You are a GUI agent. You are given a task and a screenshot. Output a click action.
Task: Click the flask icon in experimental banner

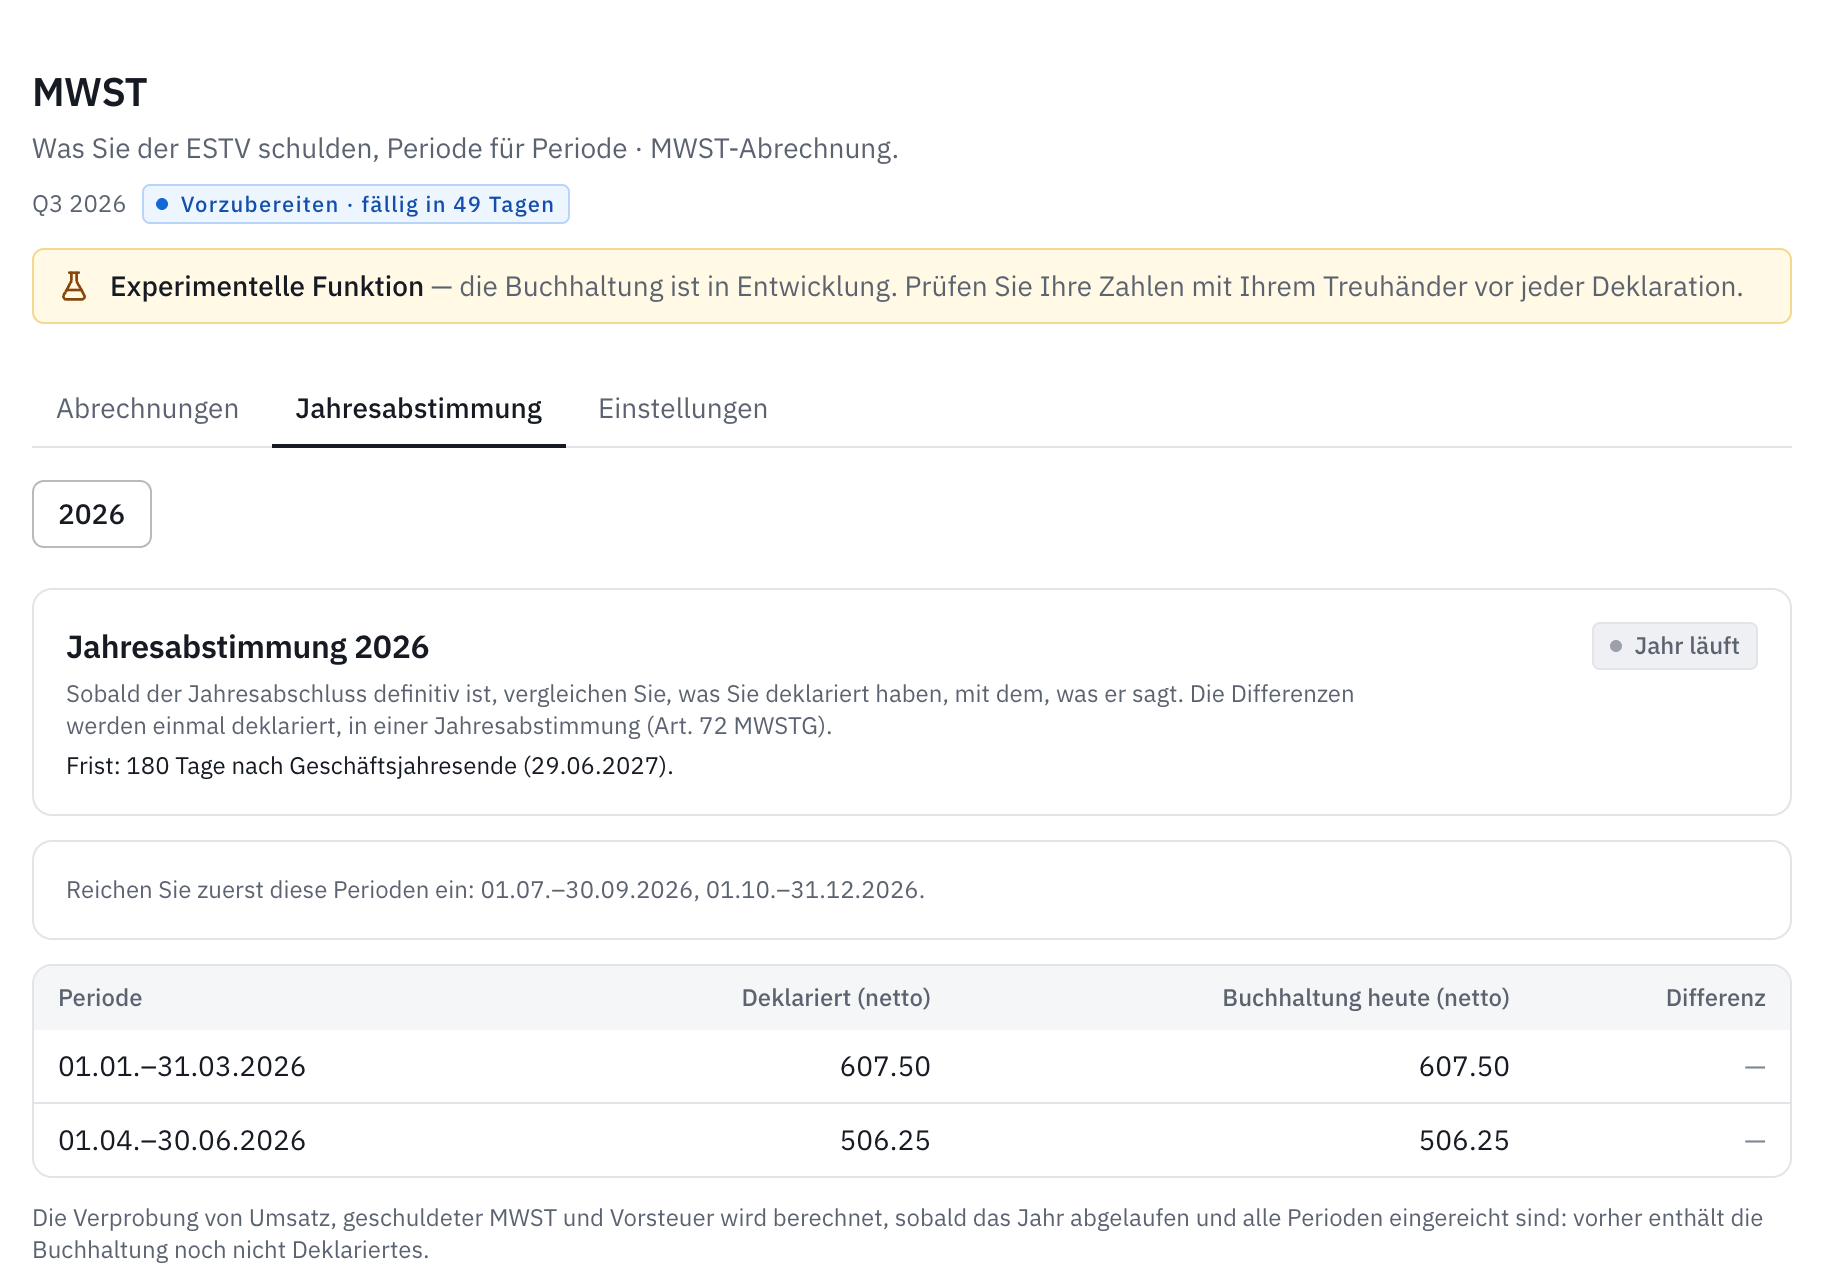point(74,287)
